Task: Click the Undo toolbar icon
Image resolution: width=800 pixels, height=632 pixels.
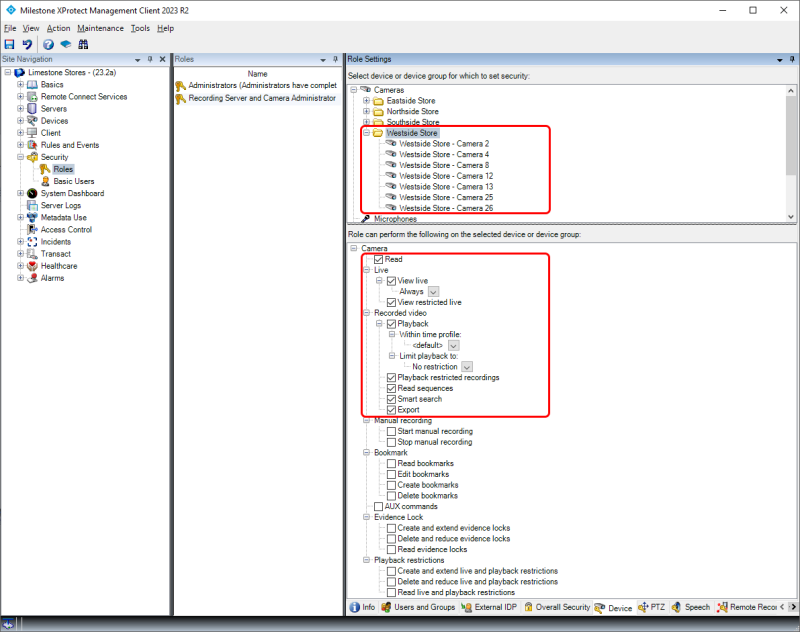Action: (x=28, y=44)
